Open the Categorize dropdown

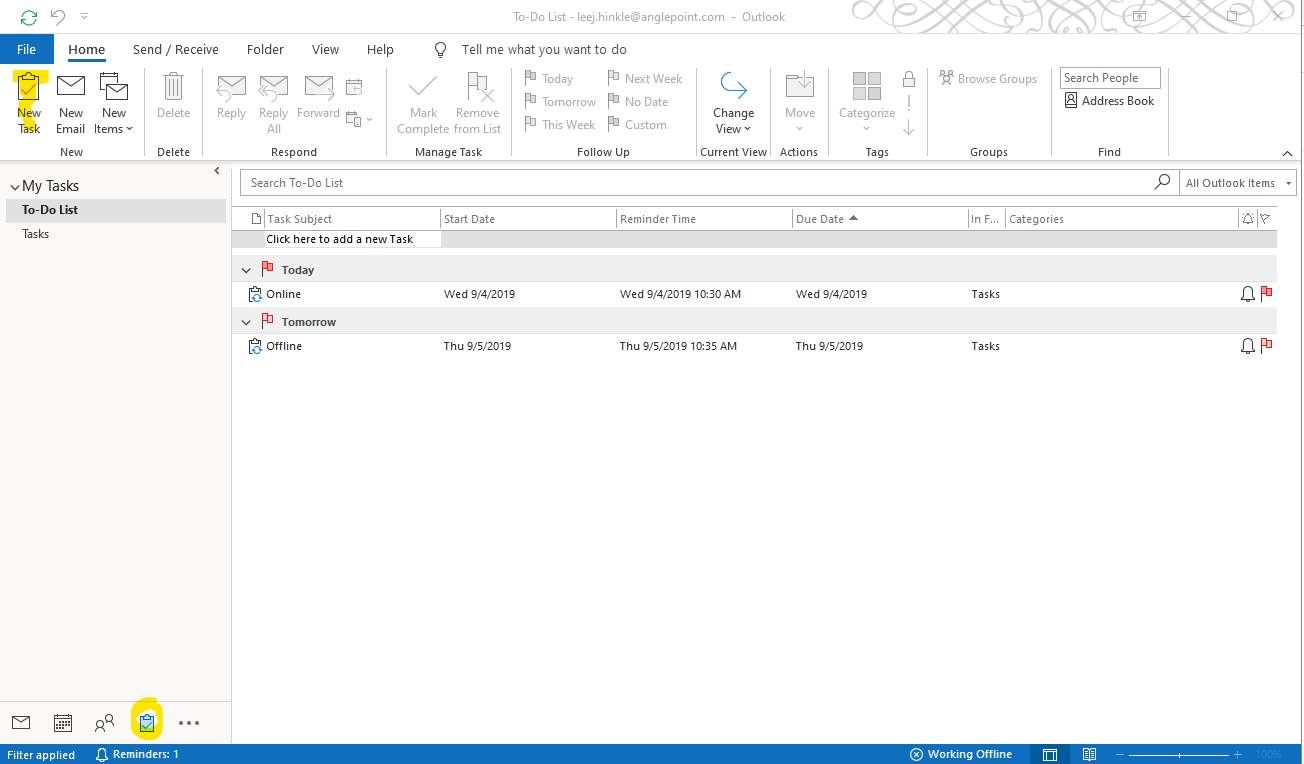867,103
